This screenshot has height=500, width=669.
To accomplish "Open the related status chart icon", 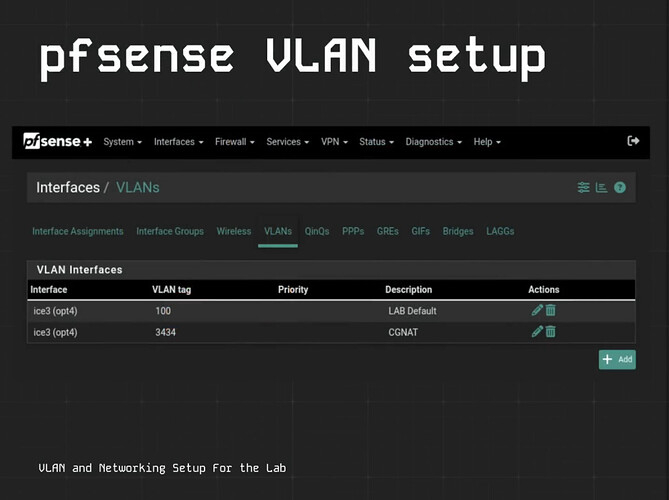I will [602, 187].
